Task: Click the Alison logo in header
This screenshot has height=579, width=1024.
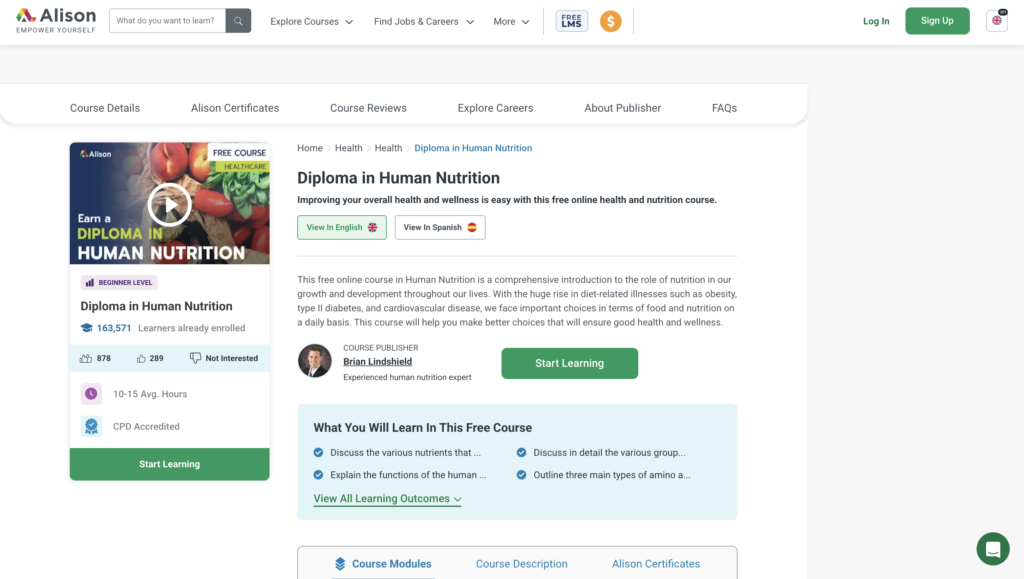Action: (56, 20)
